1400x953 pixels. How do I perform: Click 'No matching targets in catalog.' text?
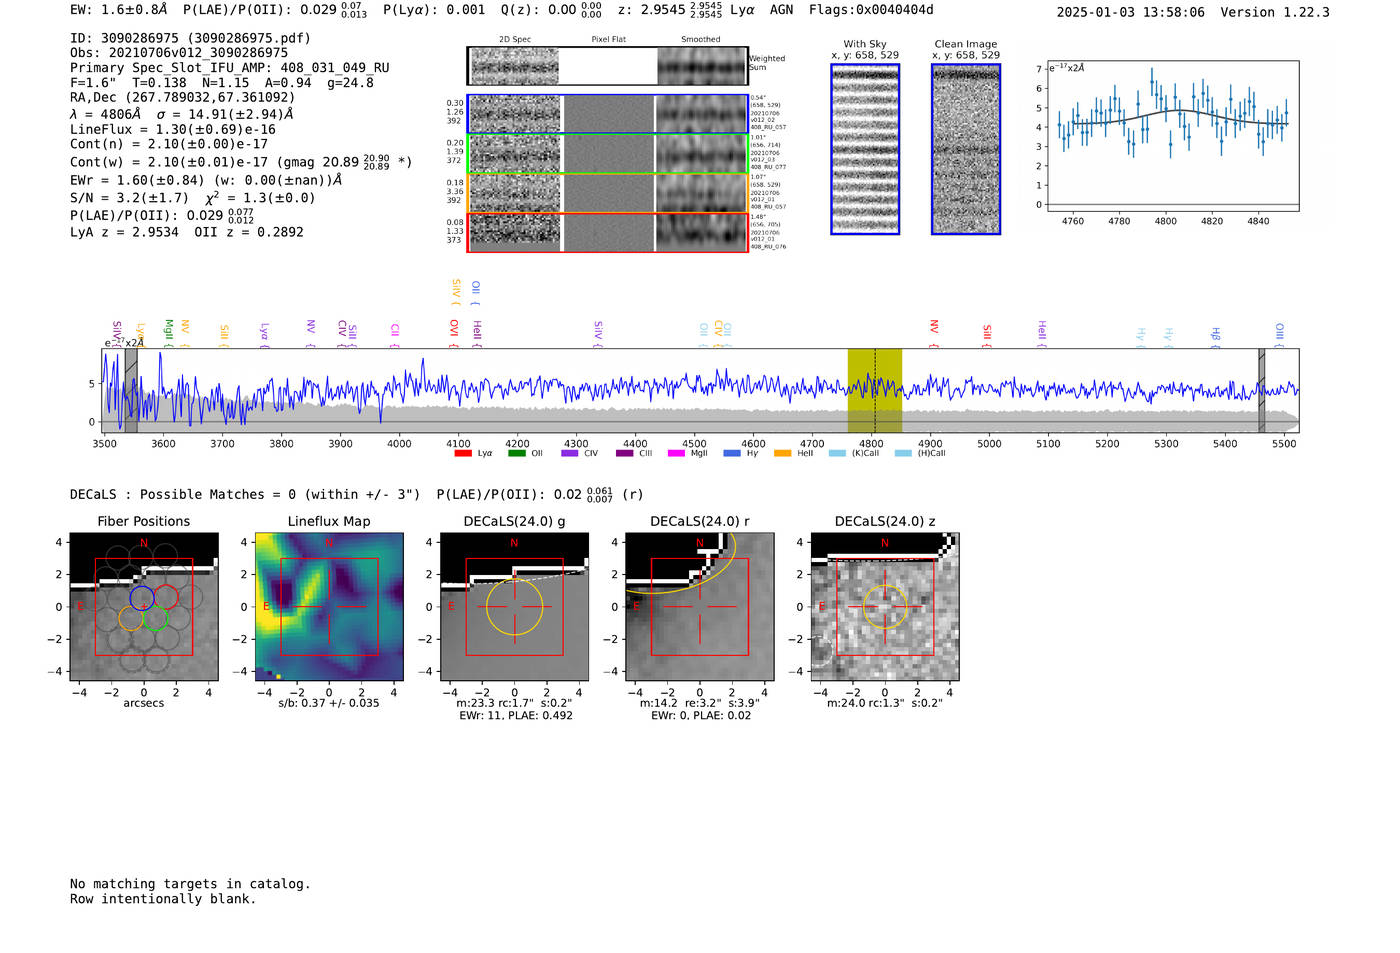click(190, 884)
